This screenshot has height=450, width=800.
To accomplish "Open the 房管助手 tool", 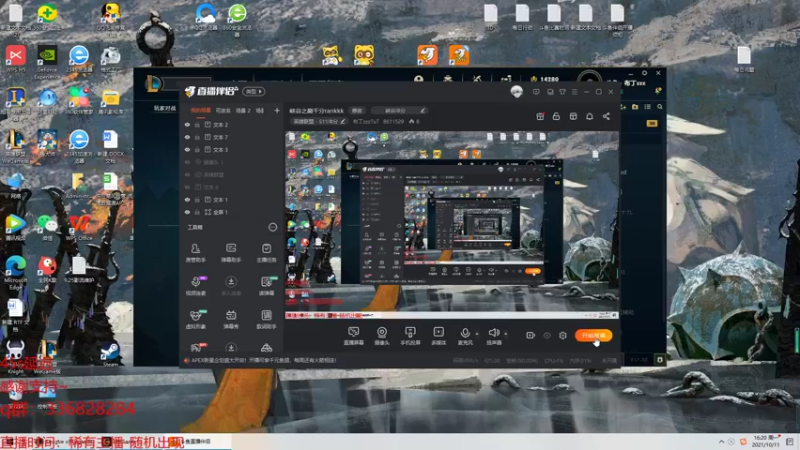I will [195, 253].
